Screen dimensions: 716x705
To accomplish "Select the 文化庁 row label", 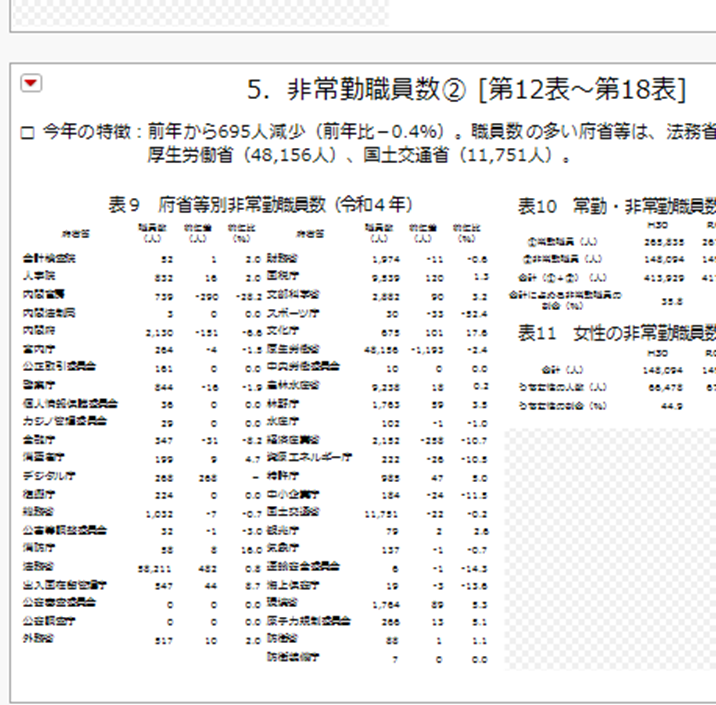I will 283,331.
